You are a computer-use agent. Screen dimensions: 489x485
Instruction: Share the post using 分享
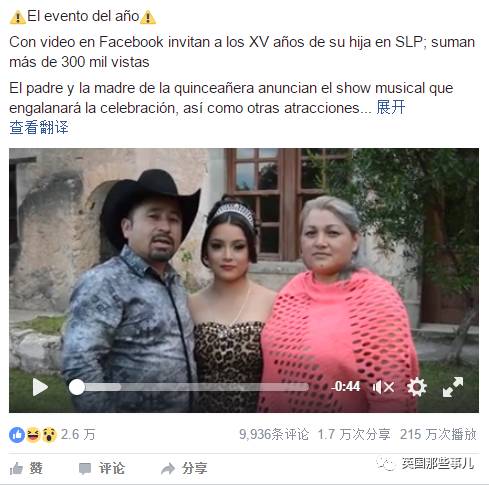pyautogui.click(x=184, y=468)
